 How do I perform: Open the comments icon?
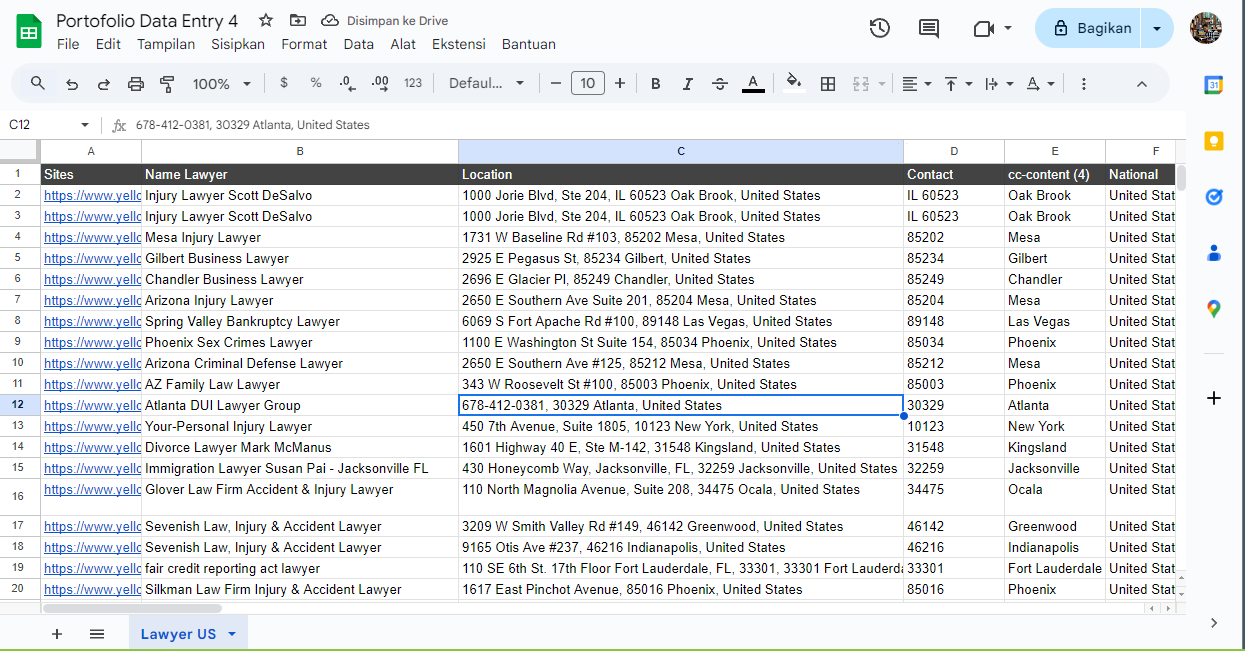point(929,28)
